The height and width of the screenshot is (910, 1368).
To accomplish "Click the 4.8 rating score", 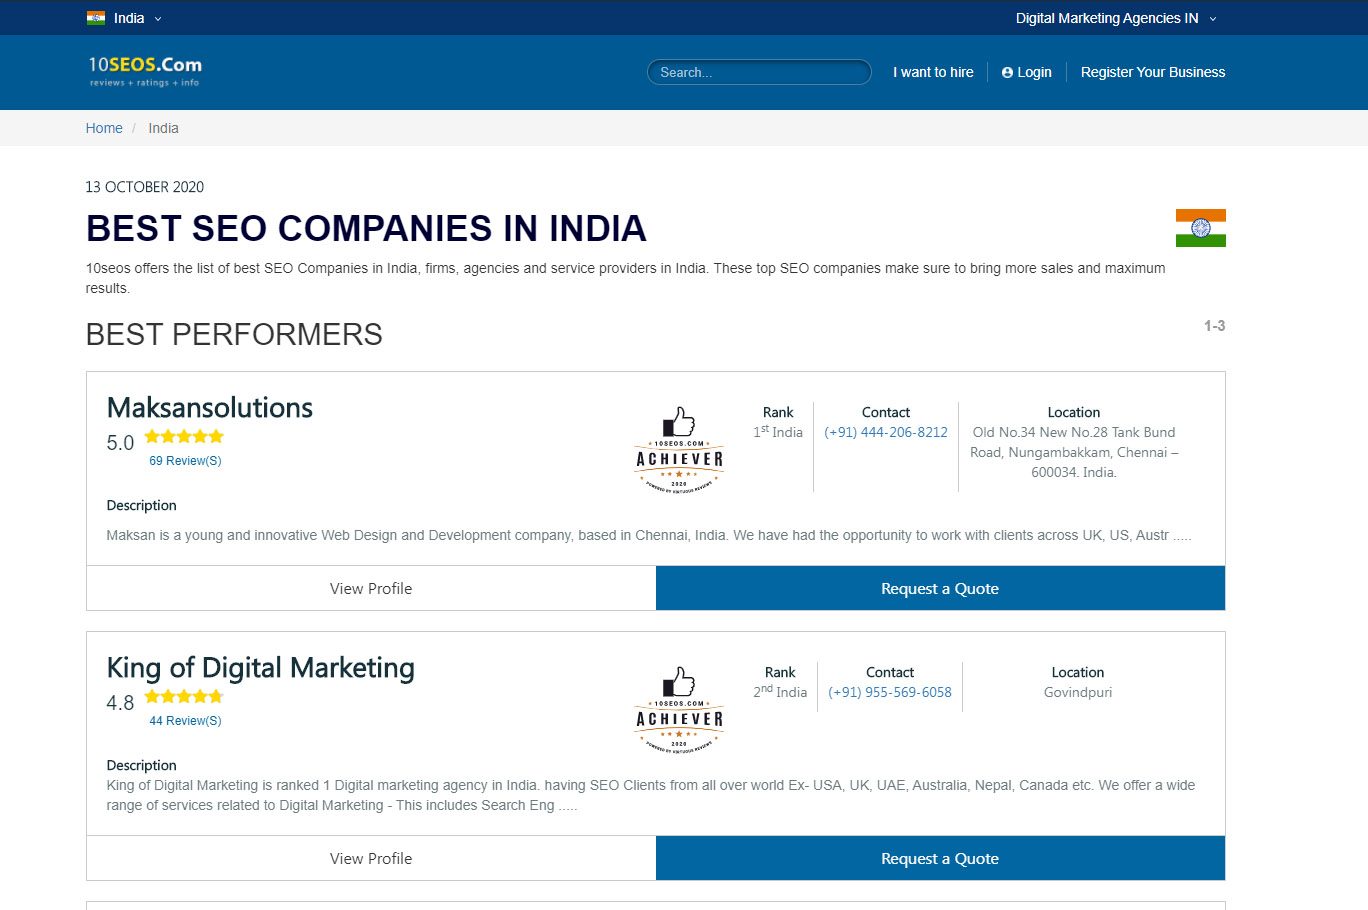I will point(120,703).
